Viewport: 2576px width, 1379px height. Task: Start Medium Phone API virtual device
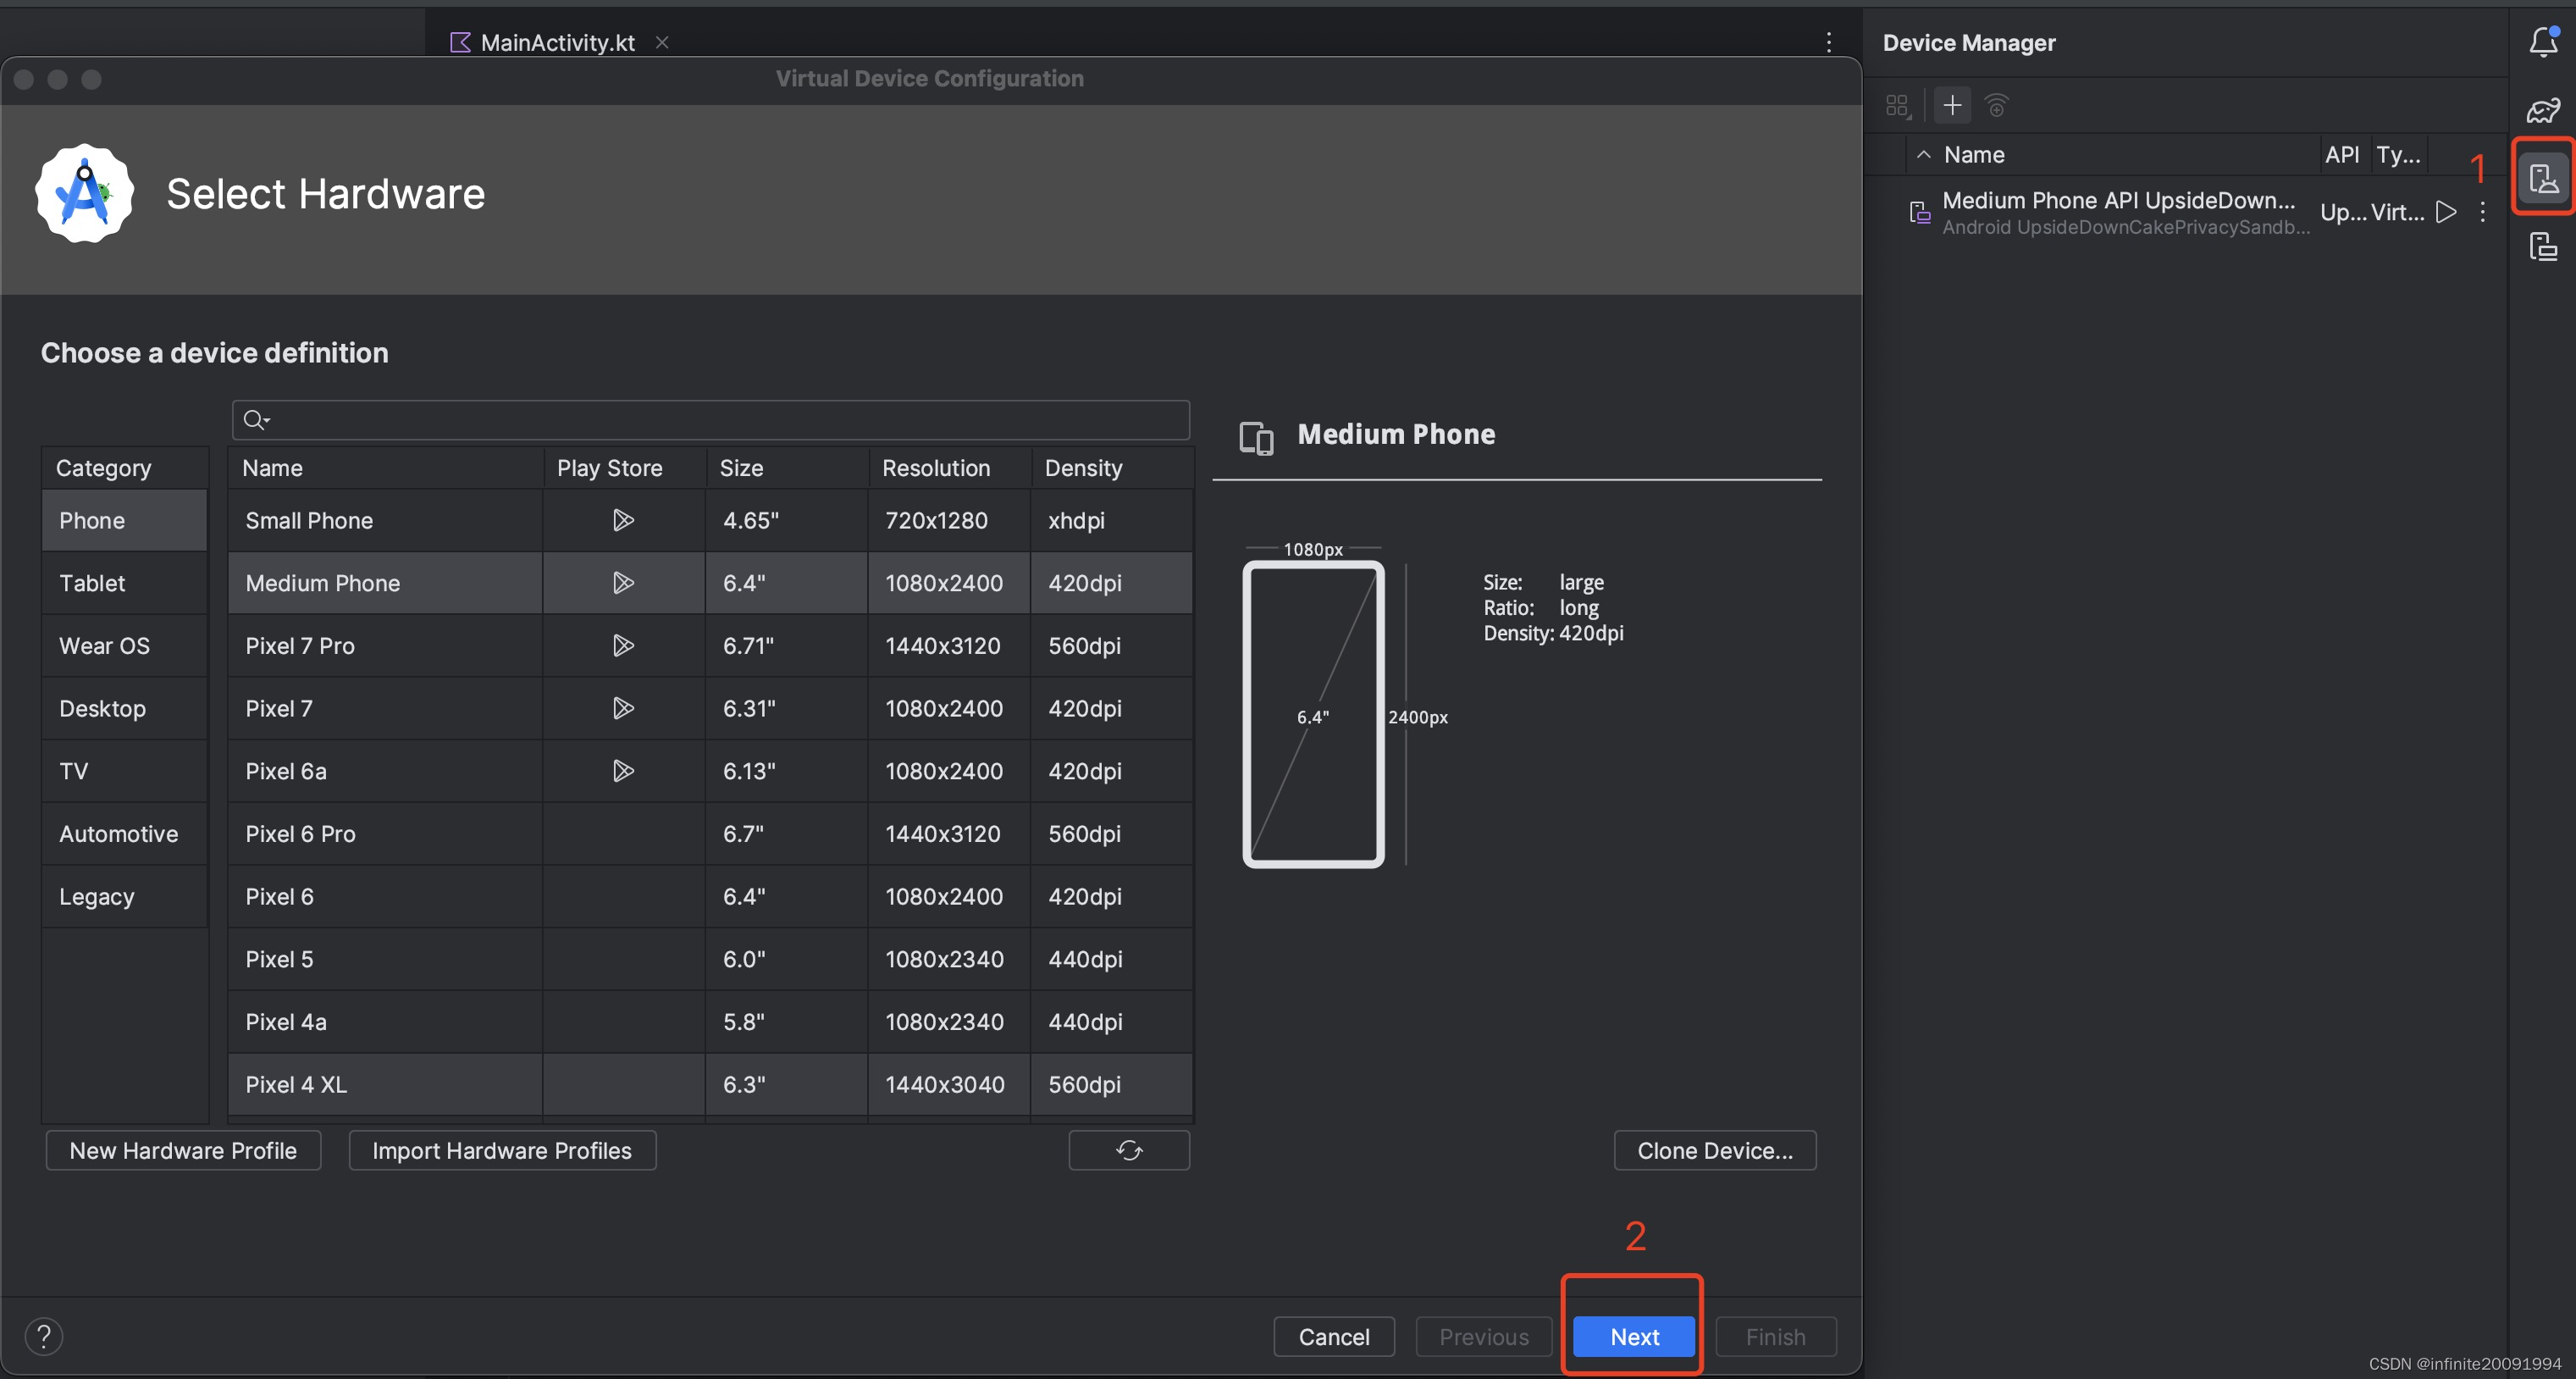[2446, 212]
